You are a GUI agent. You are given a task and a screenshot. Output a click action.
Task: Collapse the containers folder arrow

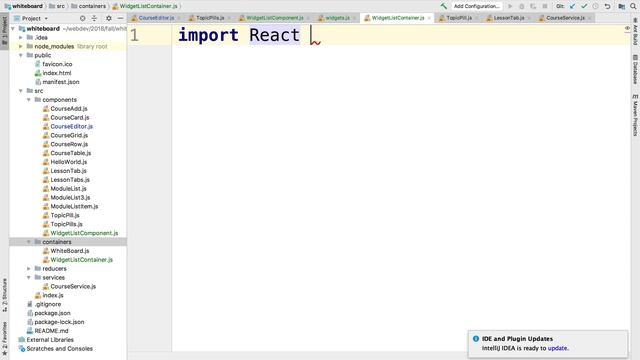[29, 242]
